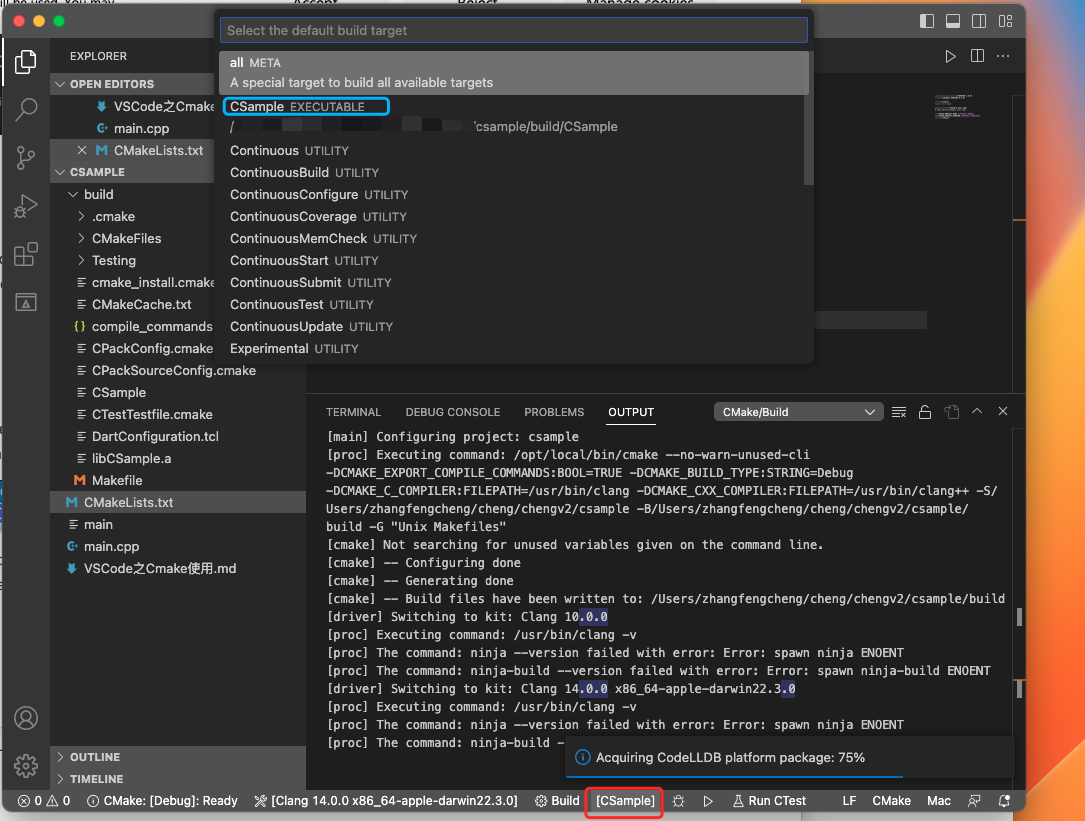The image size is (1085, 821).
Task: Open editor More Actions ellipsis
Action: click(1003, 56)
